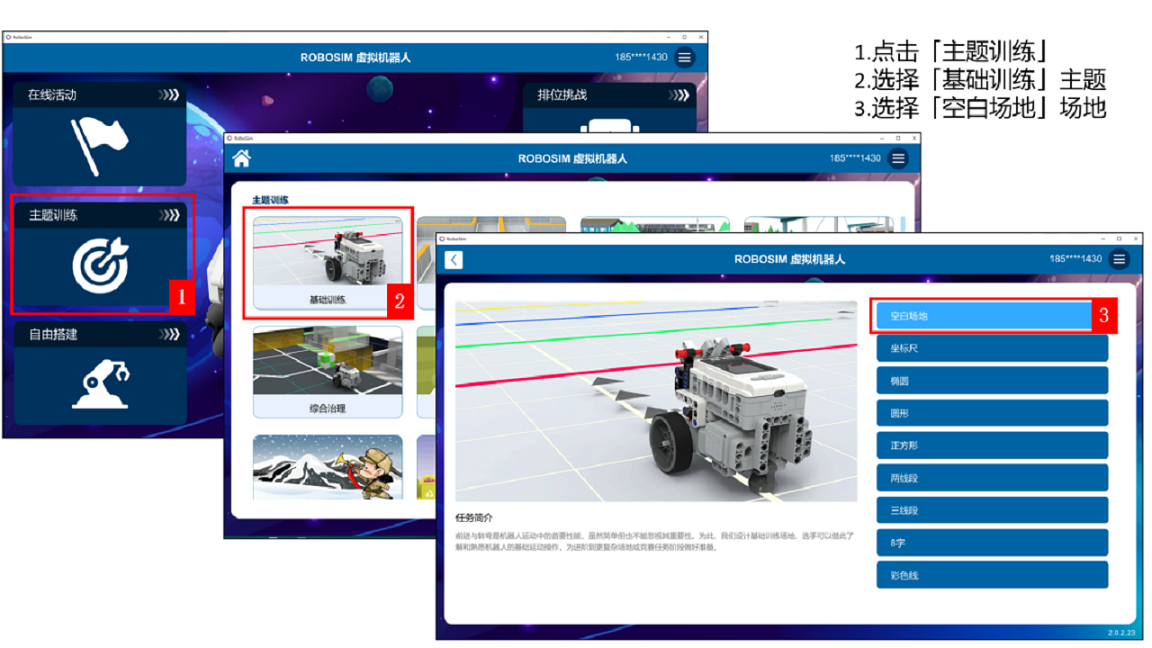This screenshot has width=1152, height=648.
Task: Click the back arrow on the field selection window
Action: pos(453,259)
